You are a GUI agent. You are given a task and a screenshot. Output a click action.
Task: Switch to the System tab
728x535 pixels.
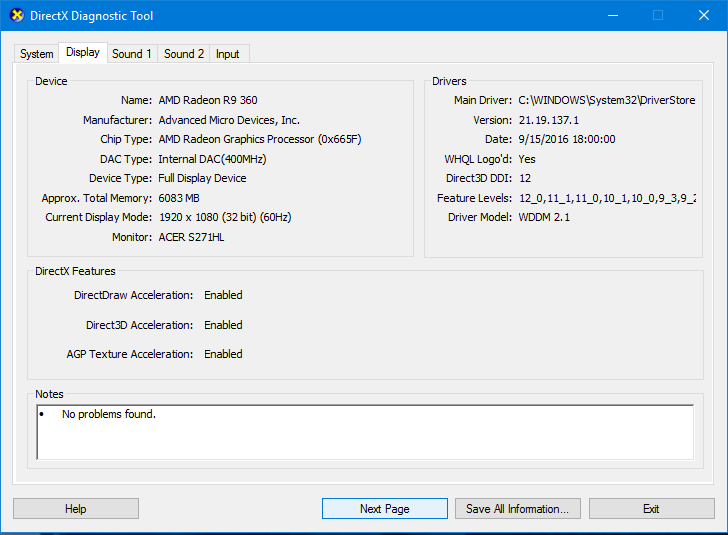pos(36,54)
